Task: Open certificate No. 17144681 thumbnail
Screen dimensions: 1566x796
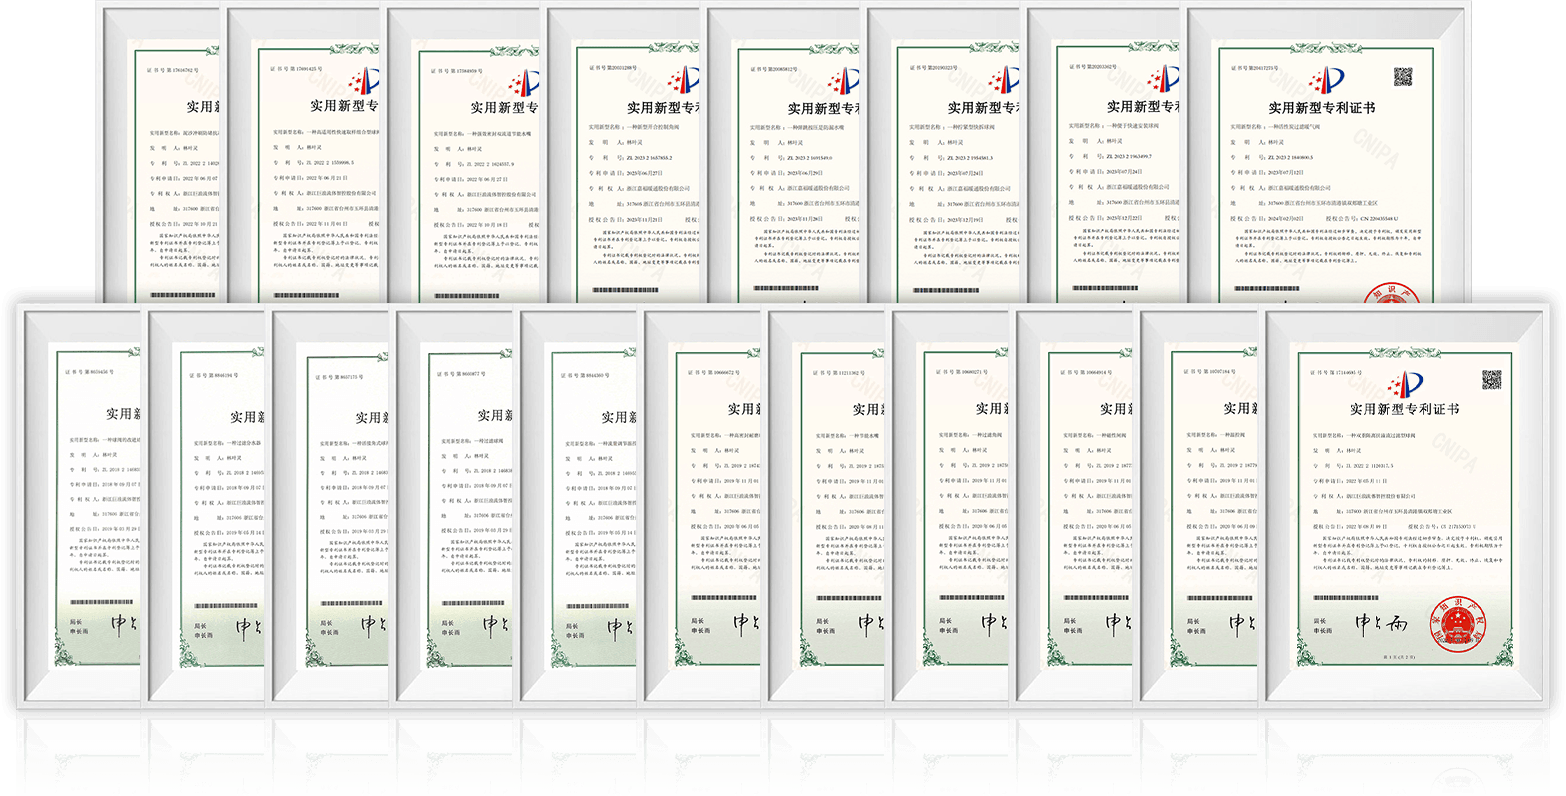Action: 1404,505
